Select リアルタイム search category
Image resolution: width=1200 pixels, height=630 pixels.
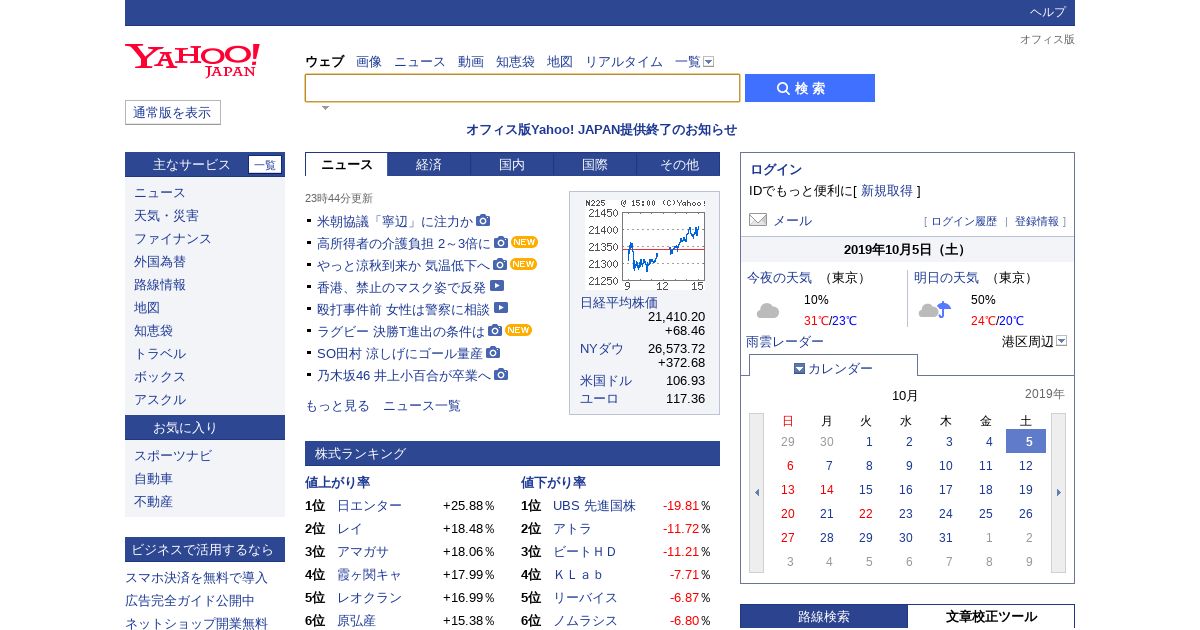click(x=624, y=62)
